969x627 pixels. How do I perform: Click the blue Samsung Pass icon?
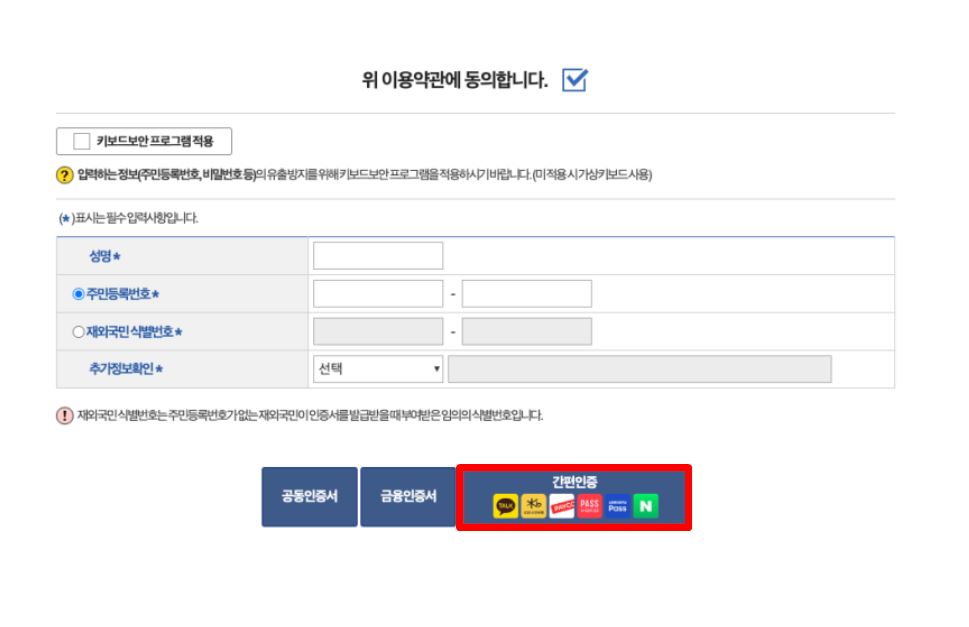click(x=617, y=506)
